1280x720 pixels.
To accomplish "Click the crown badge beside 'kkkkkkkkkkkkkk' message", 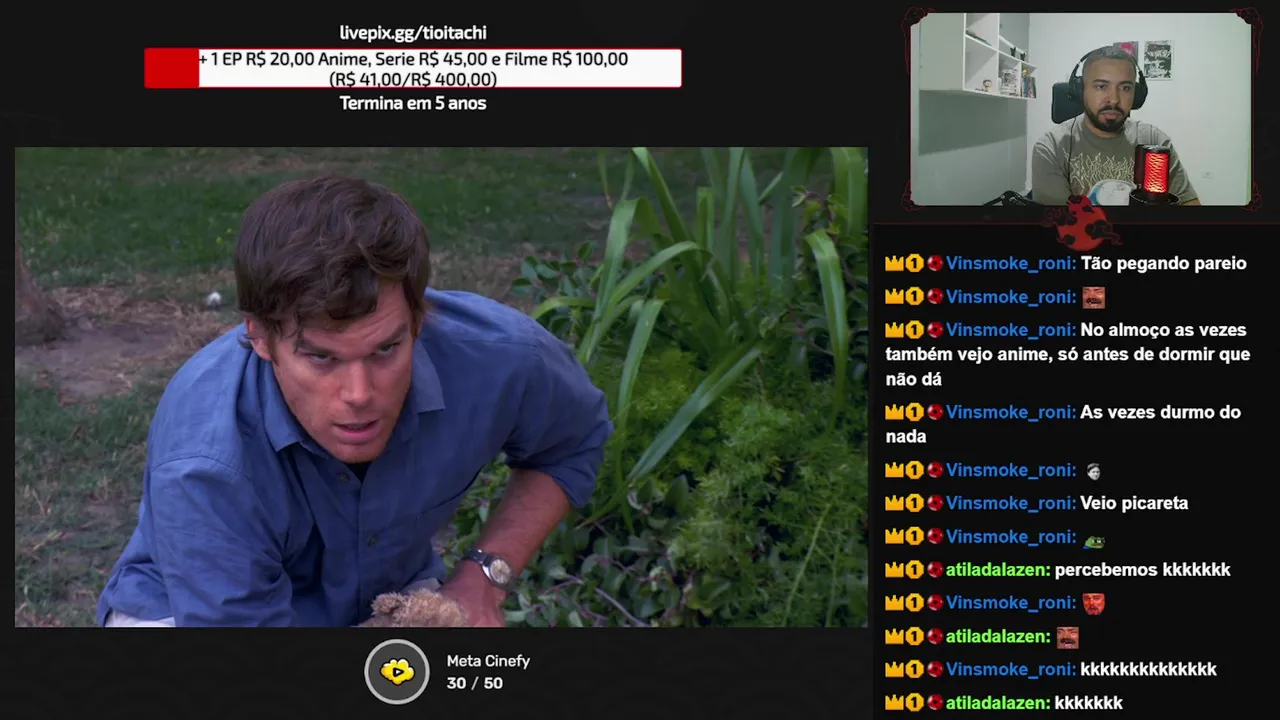I will point(894,670).
